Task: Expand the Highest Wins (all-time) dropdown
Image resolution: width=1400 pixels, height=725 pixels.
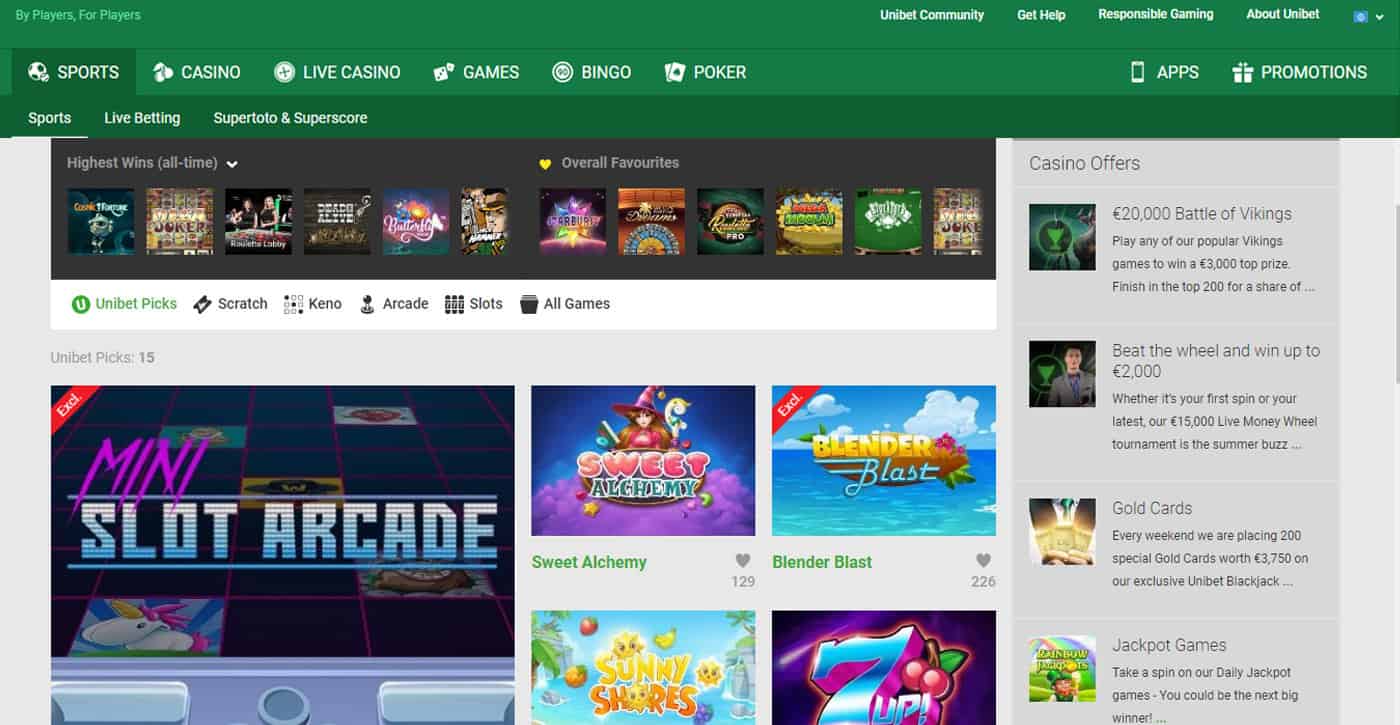Action: [152, 163]
